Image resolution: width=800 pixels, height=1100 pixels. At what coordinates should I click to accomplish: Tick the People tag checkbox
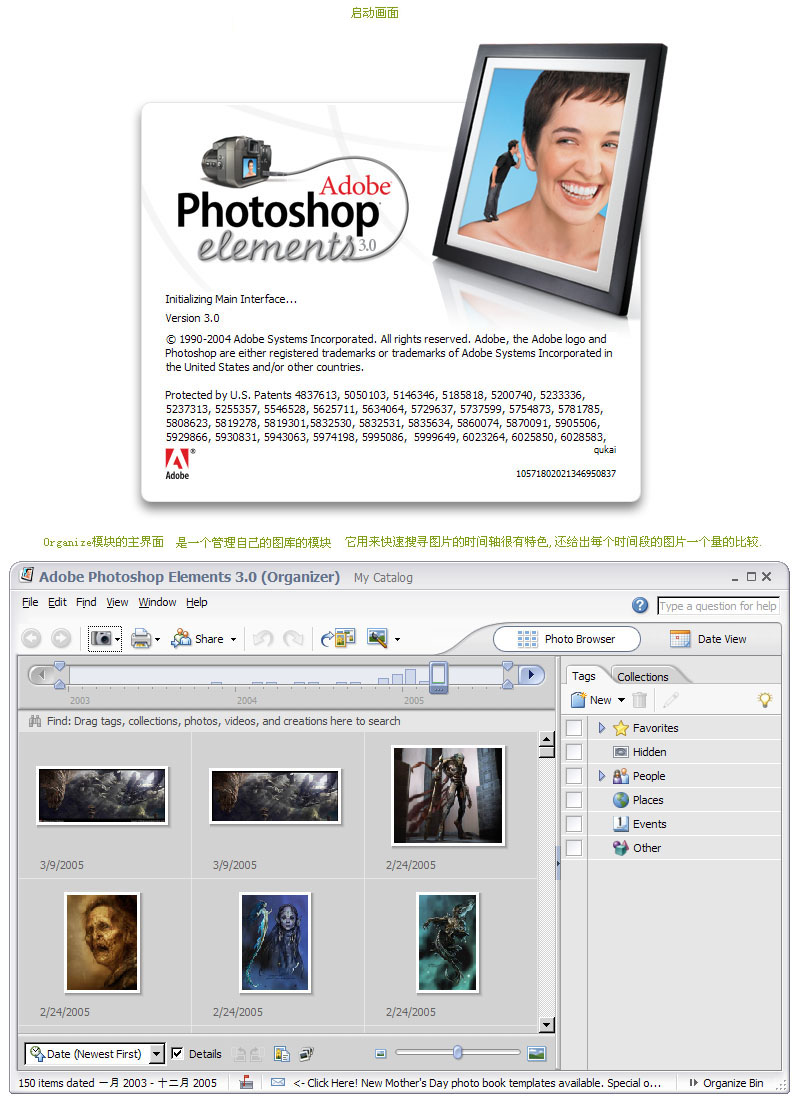pos(574,775)
